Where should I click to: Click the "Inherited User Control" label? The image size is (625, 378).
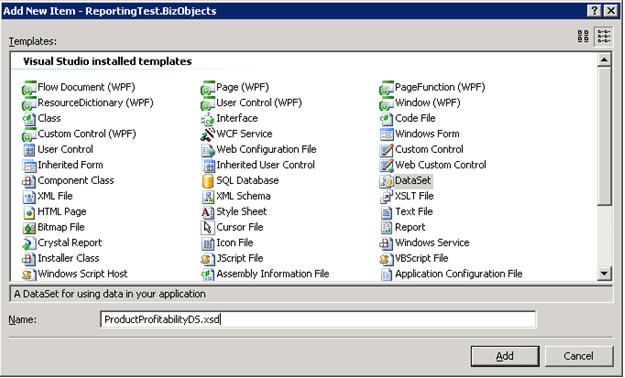pyautogui.click(x=265, y=165)
